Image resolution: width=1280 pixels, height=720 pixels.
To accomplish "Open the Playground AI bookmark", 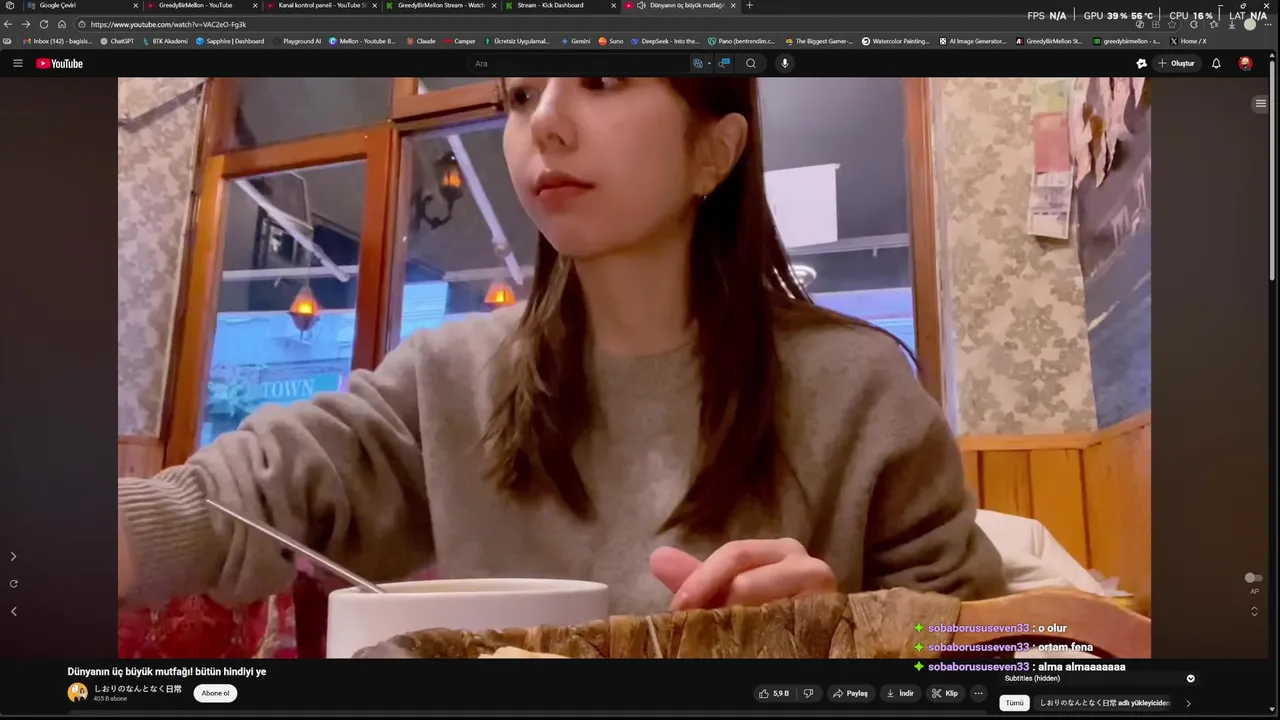I will tap(297, 41).
